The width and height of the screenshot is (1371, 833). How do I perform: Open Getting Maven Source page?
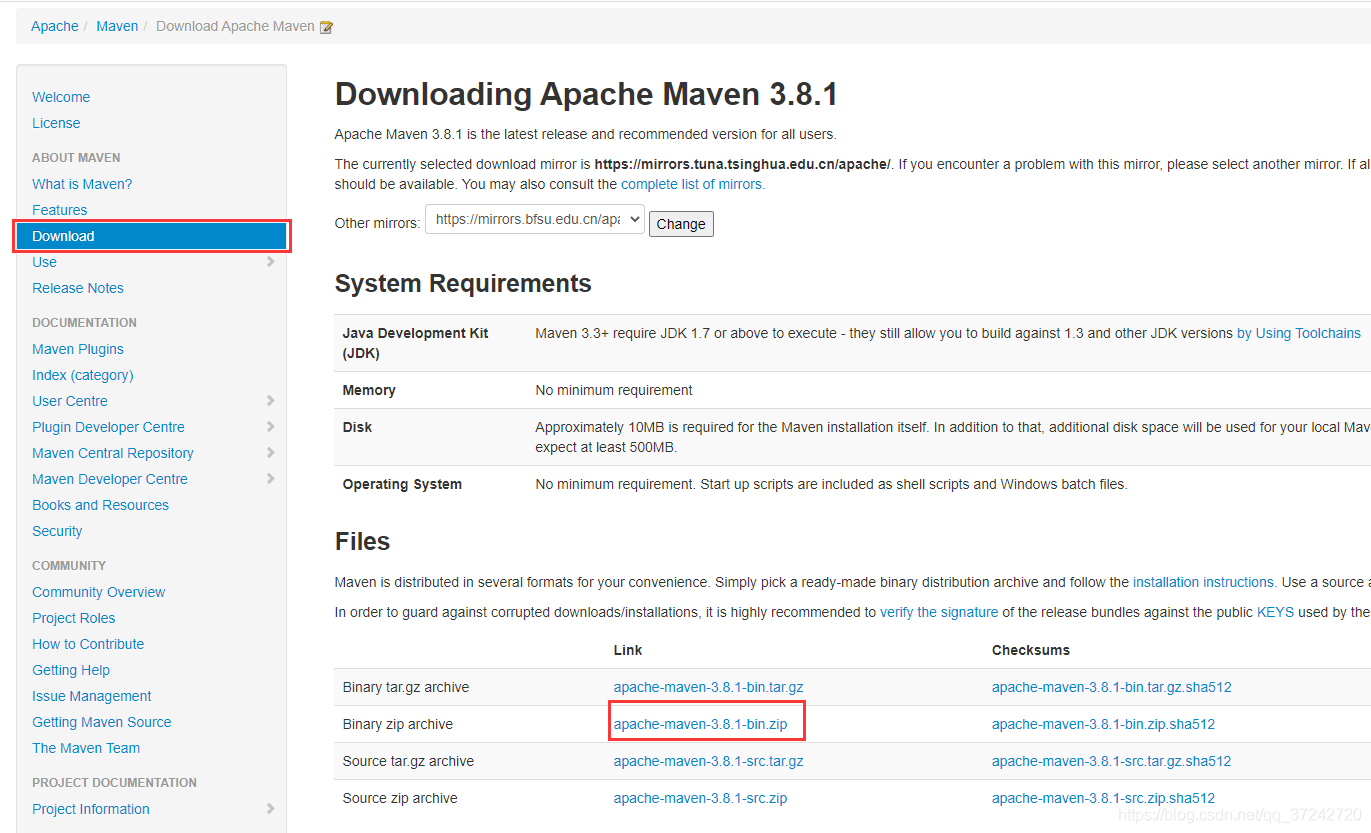(x=102, y=722)
